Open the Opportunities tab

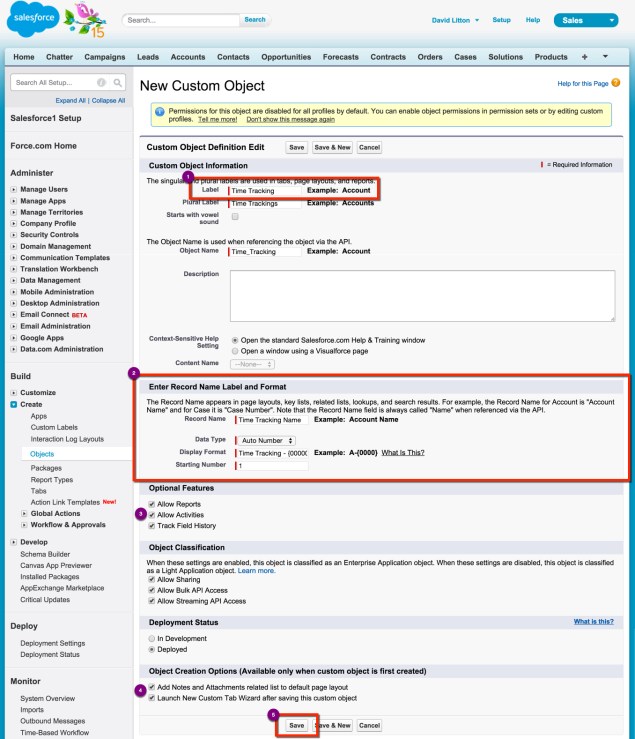[286, 57]
